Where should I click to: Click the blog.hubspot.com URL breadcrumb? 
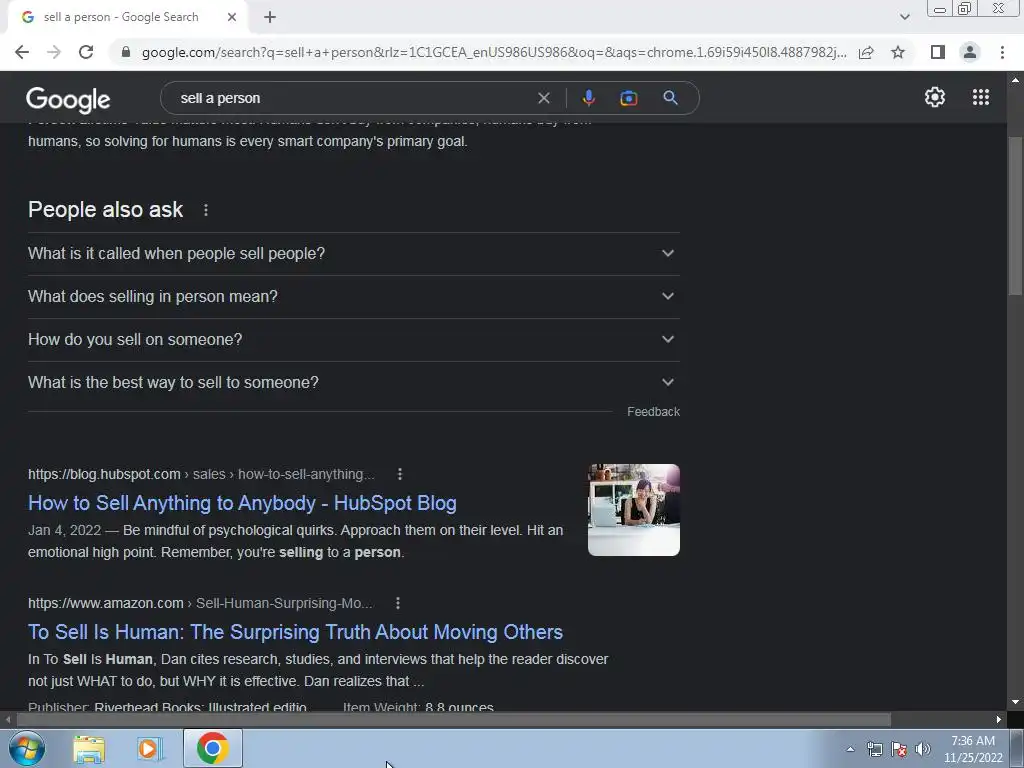201,474
